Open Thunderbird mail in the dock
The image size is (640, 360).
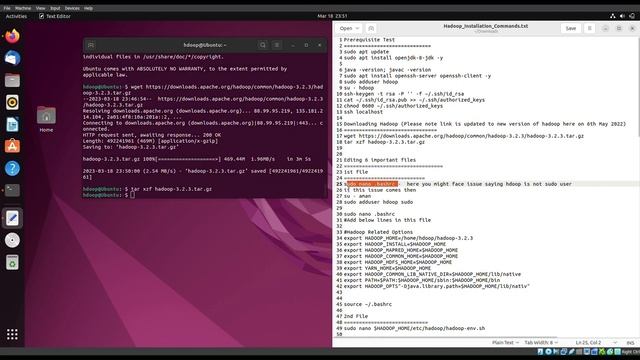point(12,58)
